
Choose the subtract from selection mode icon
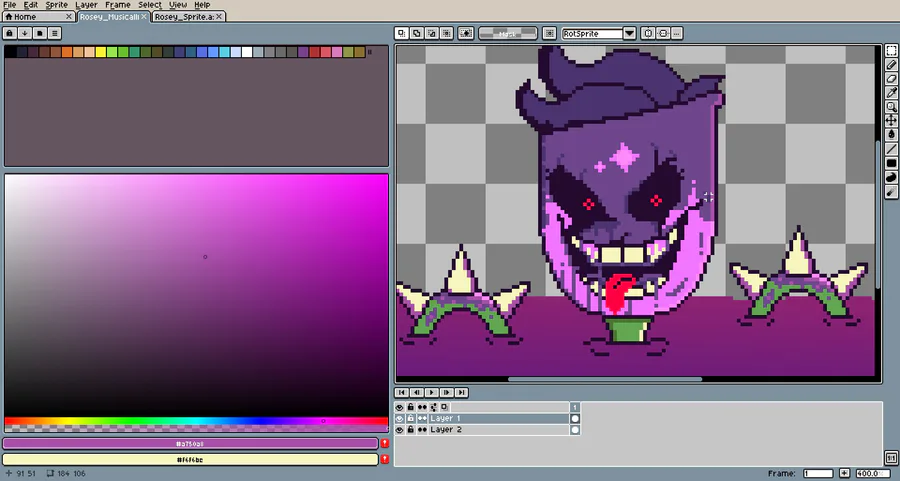click(x=432, y=33)
